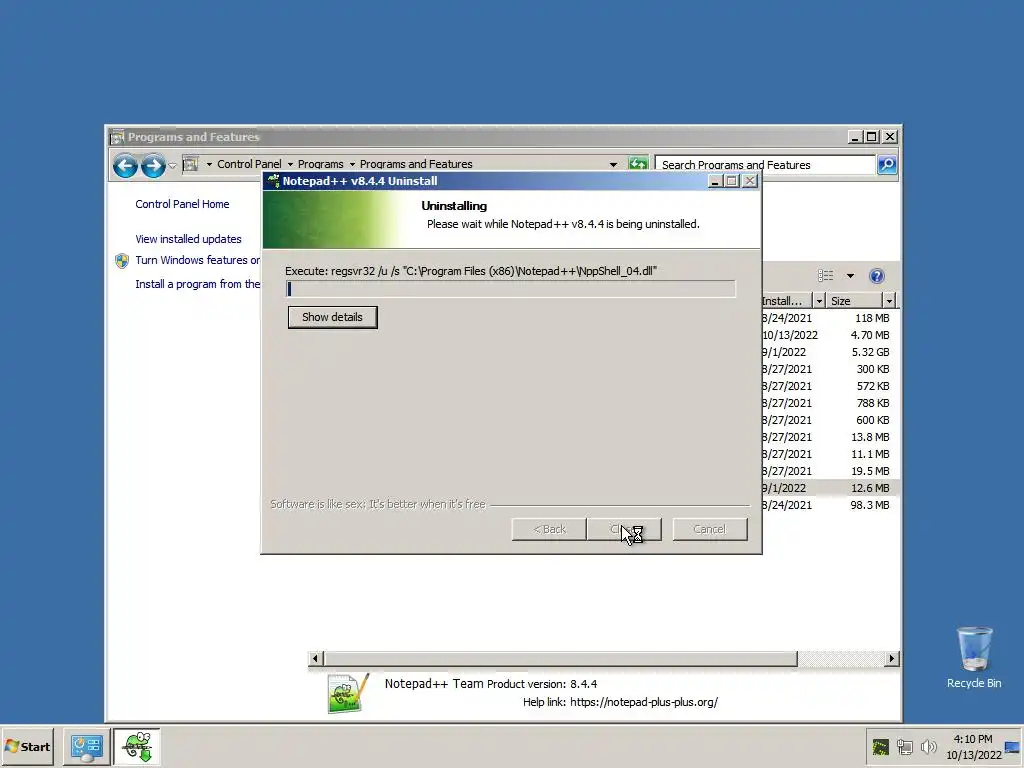This screenshot has width=1024, height=768.
Task: Minimize the Notepad++ Uninstall dialog
Action: click(x=714, y=182)
